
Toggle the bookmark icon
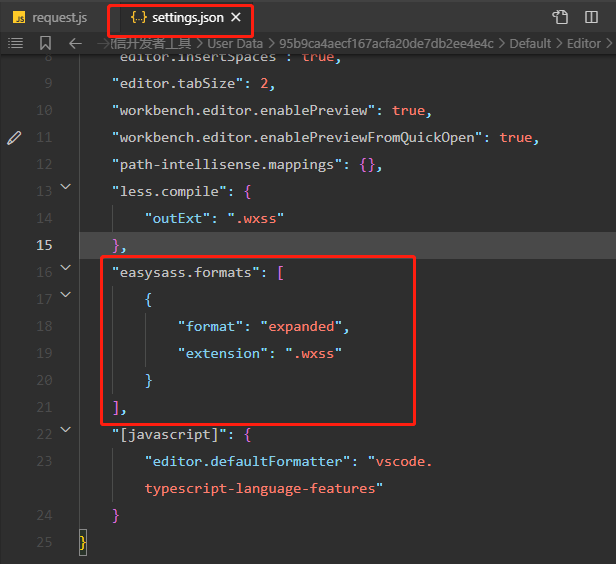45,43
